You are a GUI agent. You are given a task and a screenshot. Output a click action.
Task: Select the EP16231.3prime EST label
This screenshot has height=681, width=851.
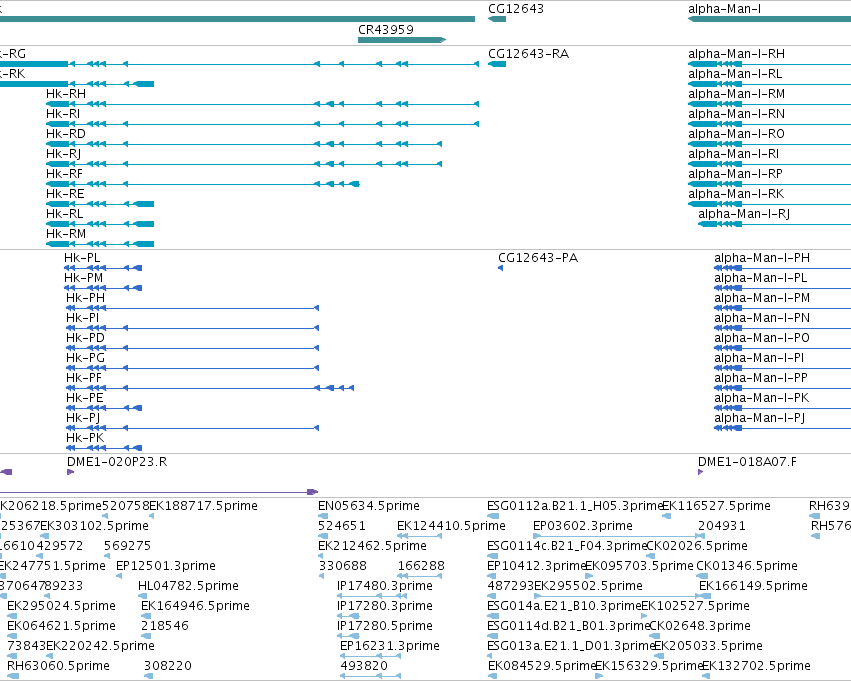[390, 646]
